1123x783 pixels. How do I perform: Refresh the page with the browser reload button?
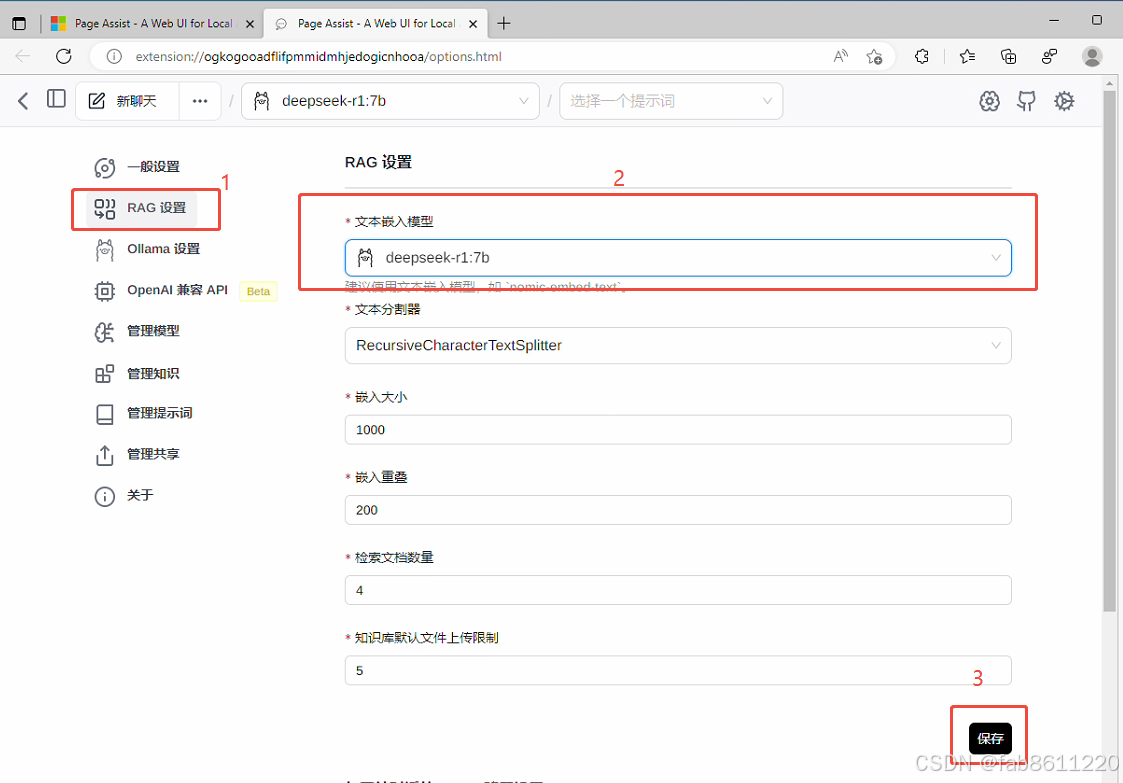click(64, 57)
